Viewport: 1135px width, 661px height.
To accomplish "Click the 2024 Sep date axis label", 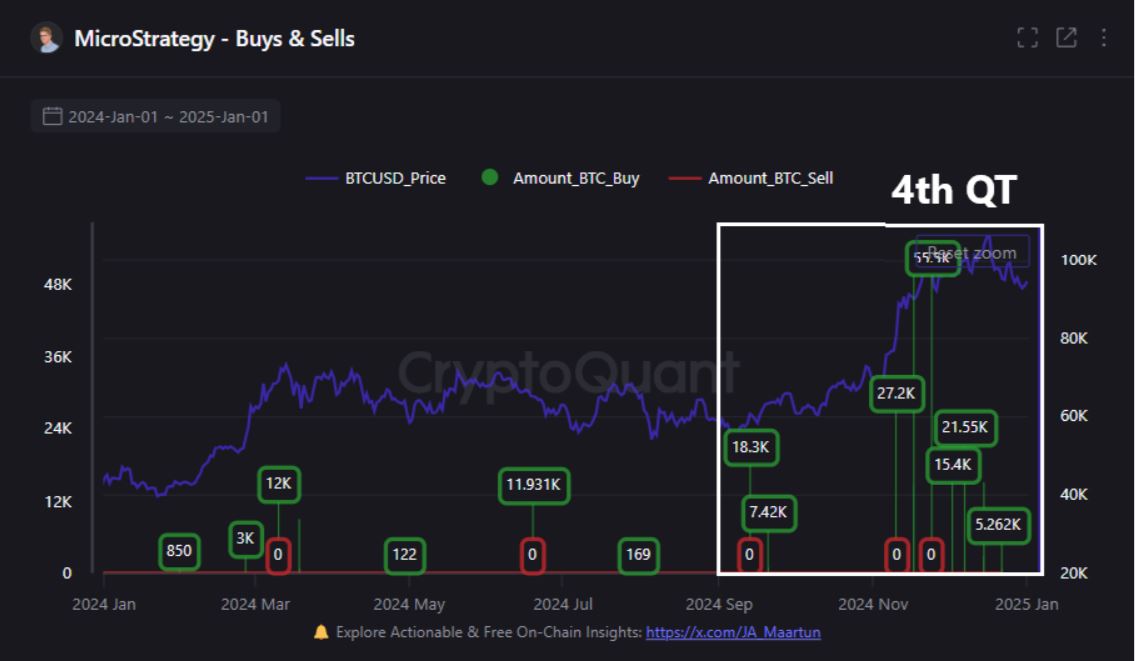I will click(x=720, y=605).
